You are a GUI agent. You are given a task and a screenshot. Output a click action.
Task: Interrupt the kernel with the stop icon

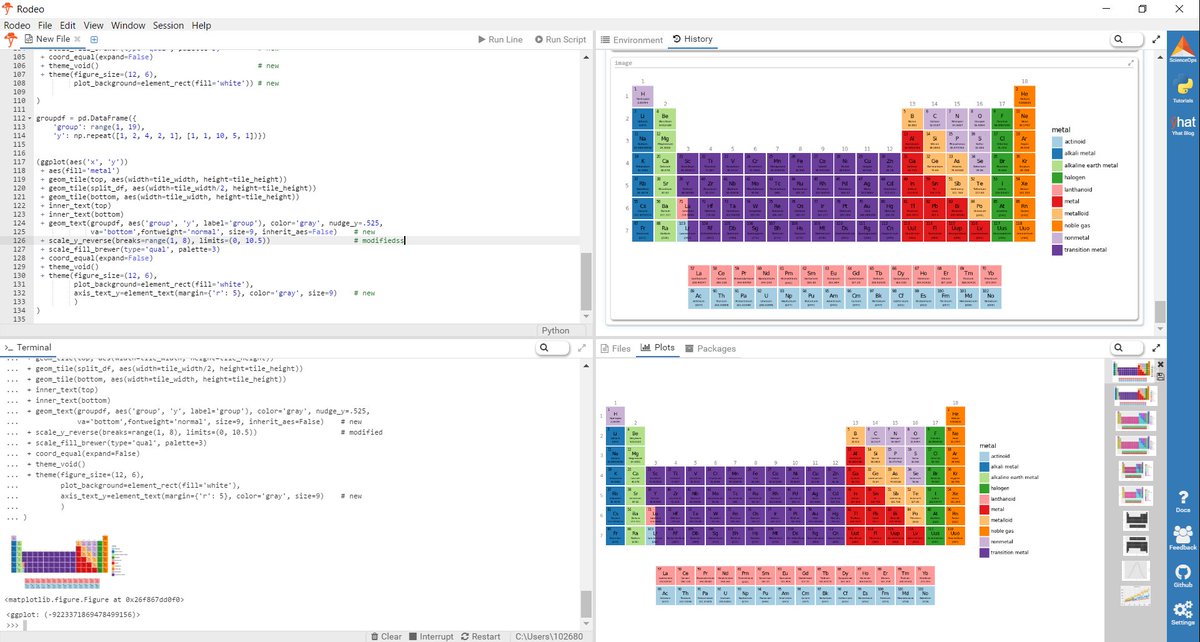pyautogui.click(x=413, y=636)
